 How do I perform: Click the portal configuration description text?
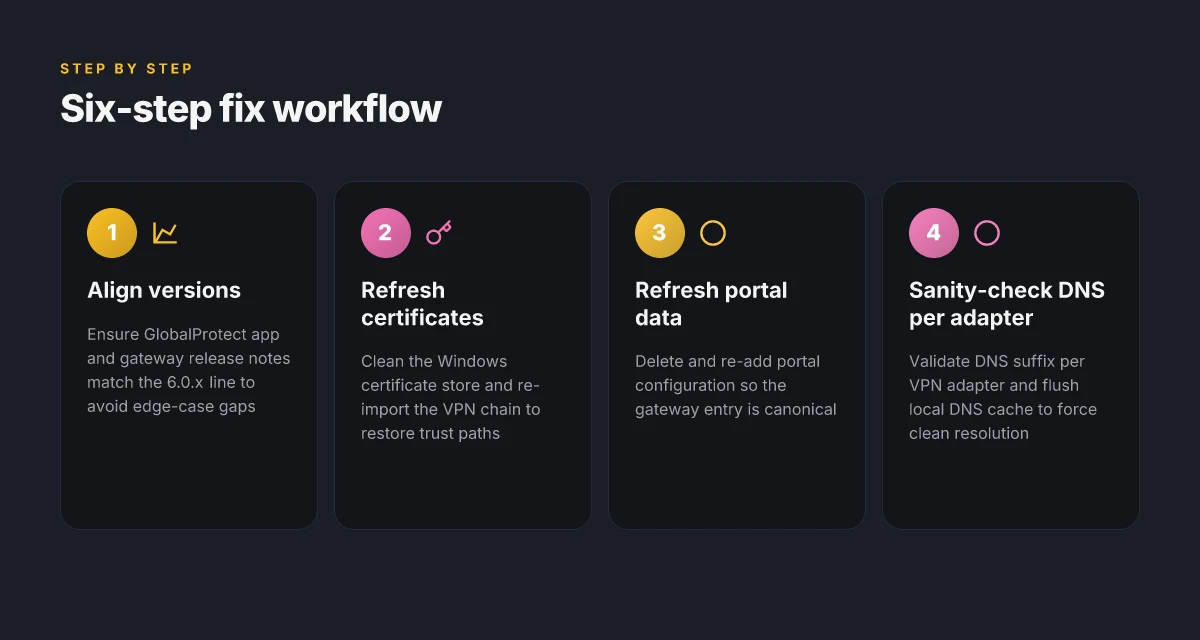[736, 385]
